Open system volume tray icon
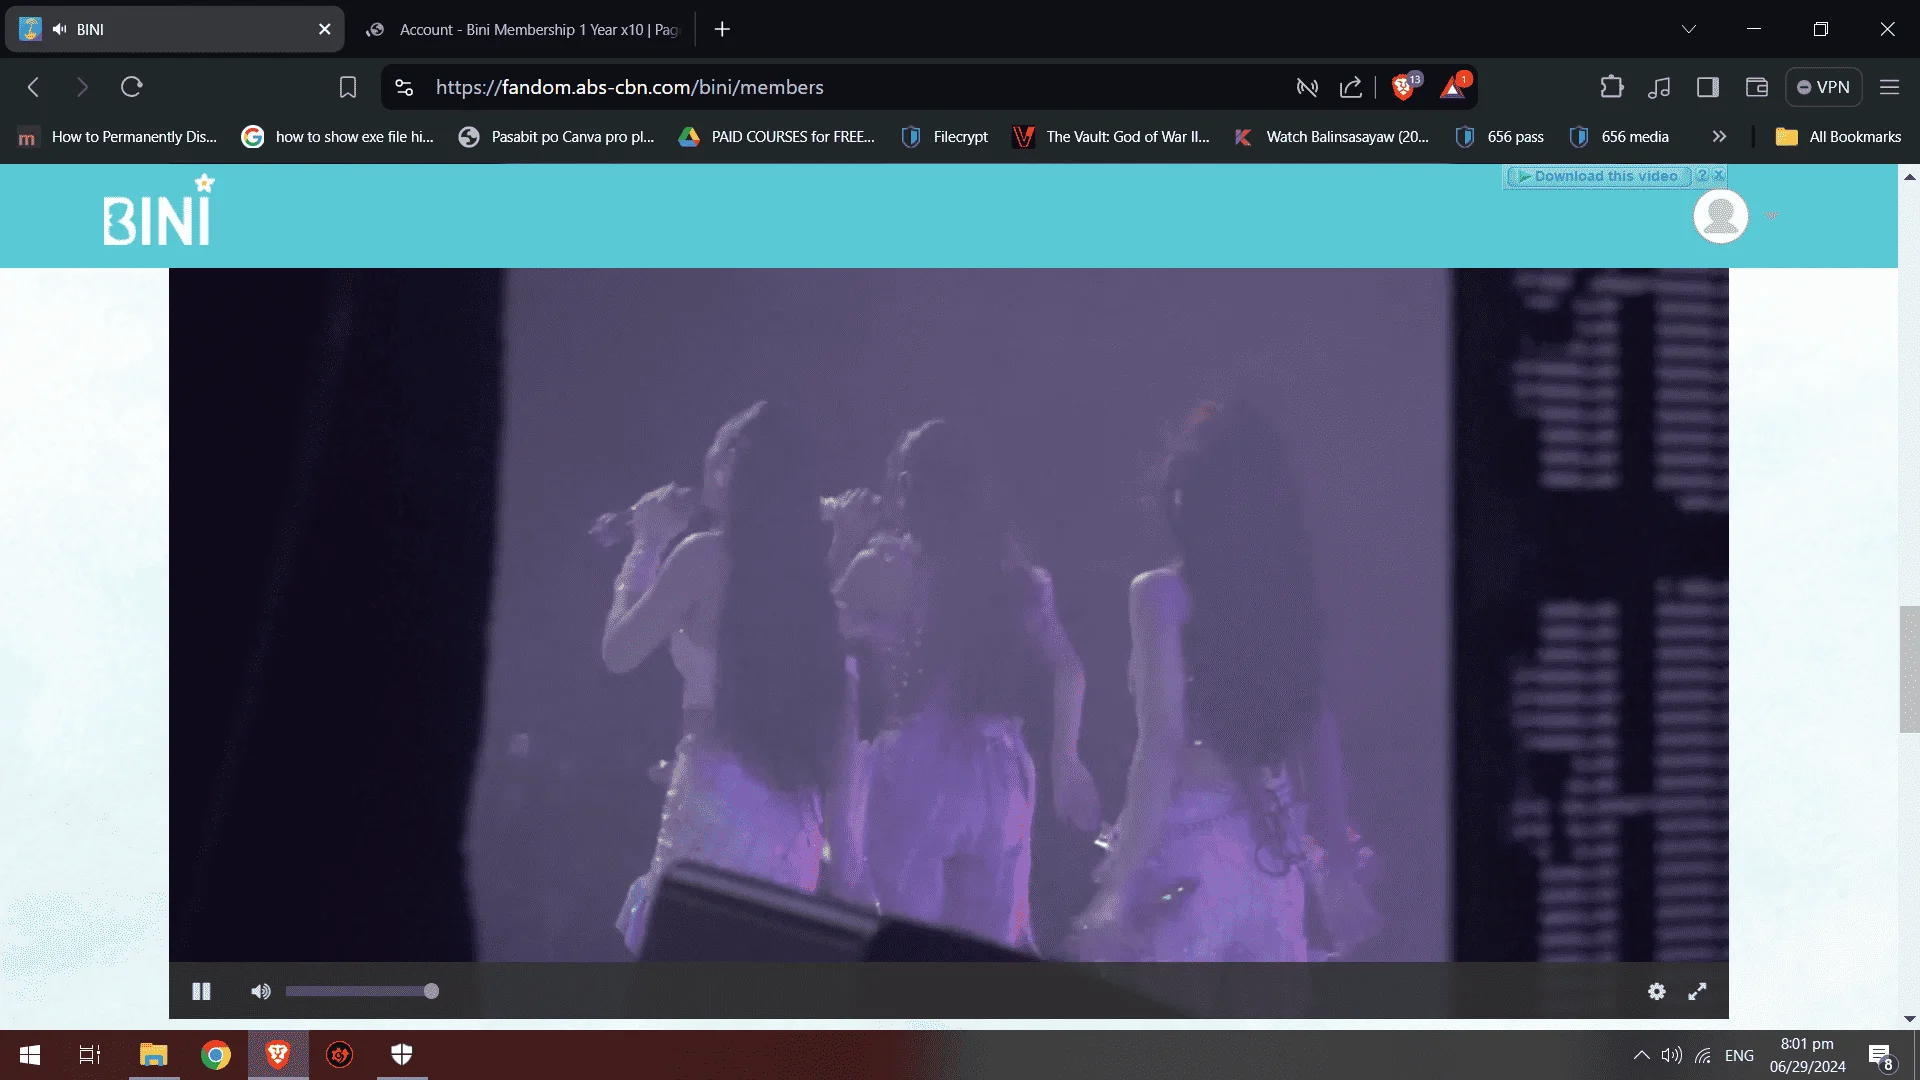 1672,1055
